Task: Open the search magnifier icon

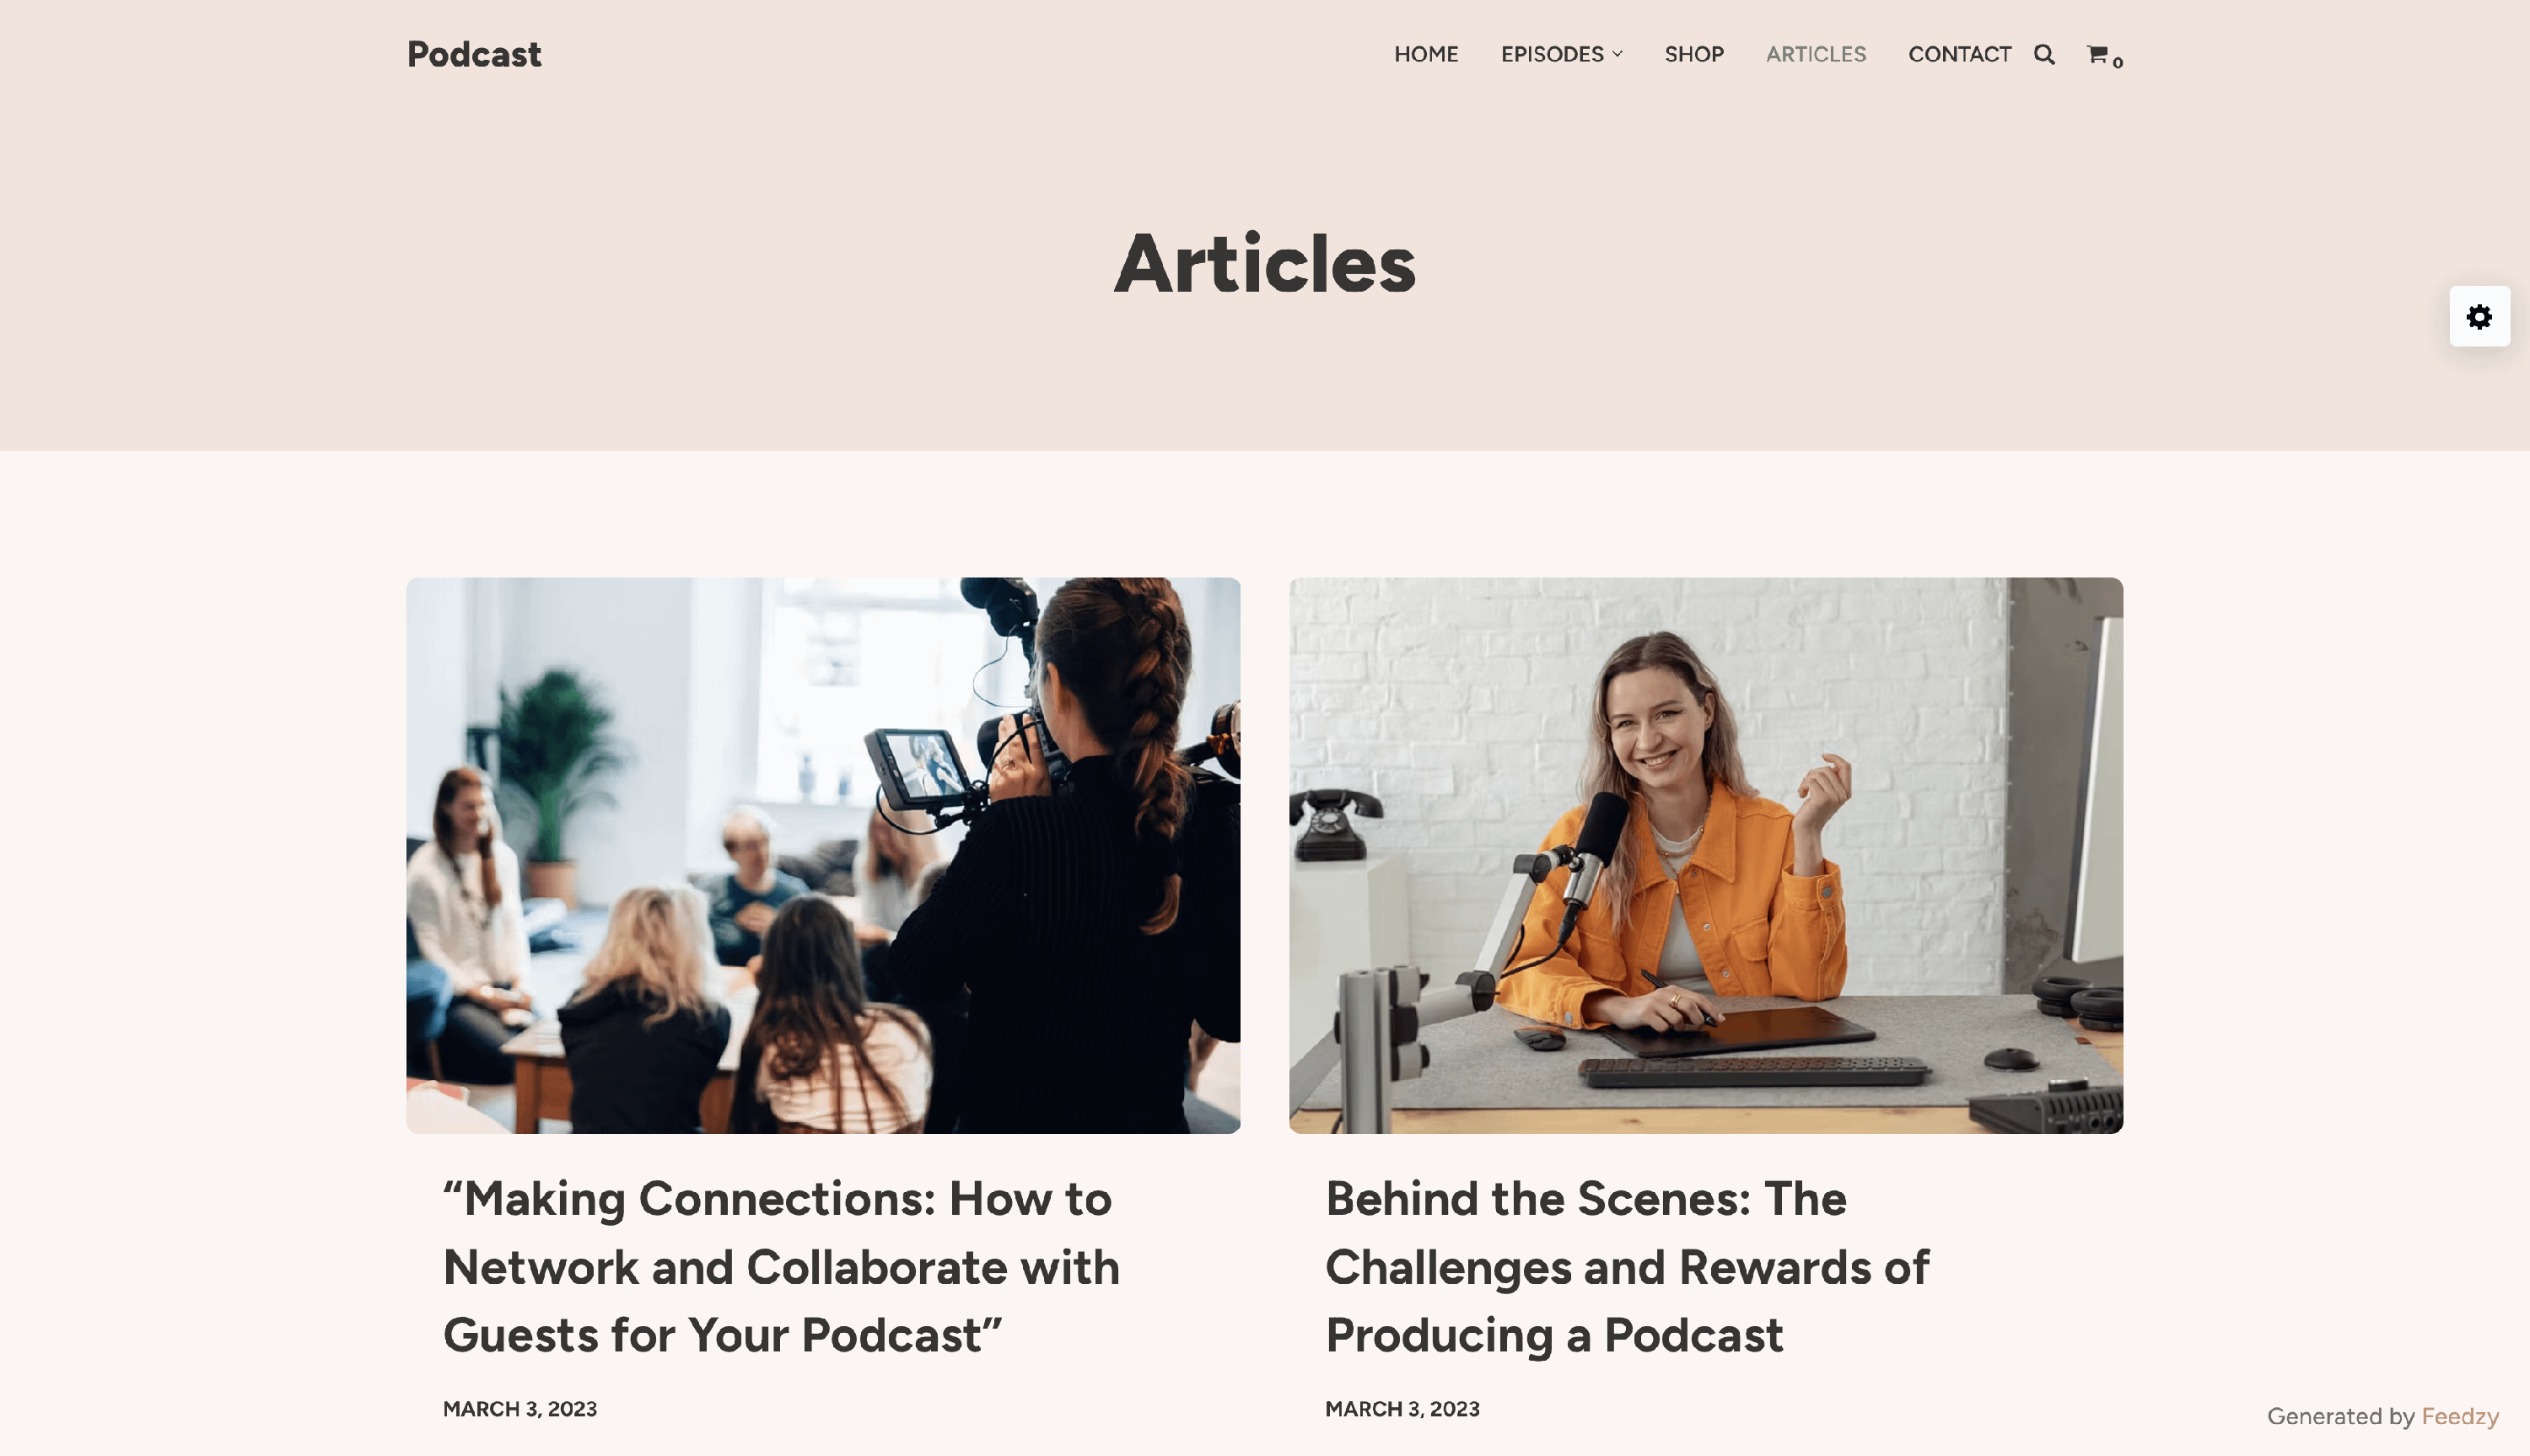Action: pos(2044,54)
